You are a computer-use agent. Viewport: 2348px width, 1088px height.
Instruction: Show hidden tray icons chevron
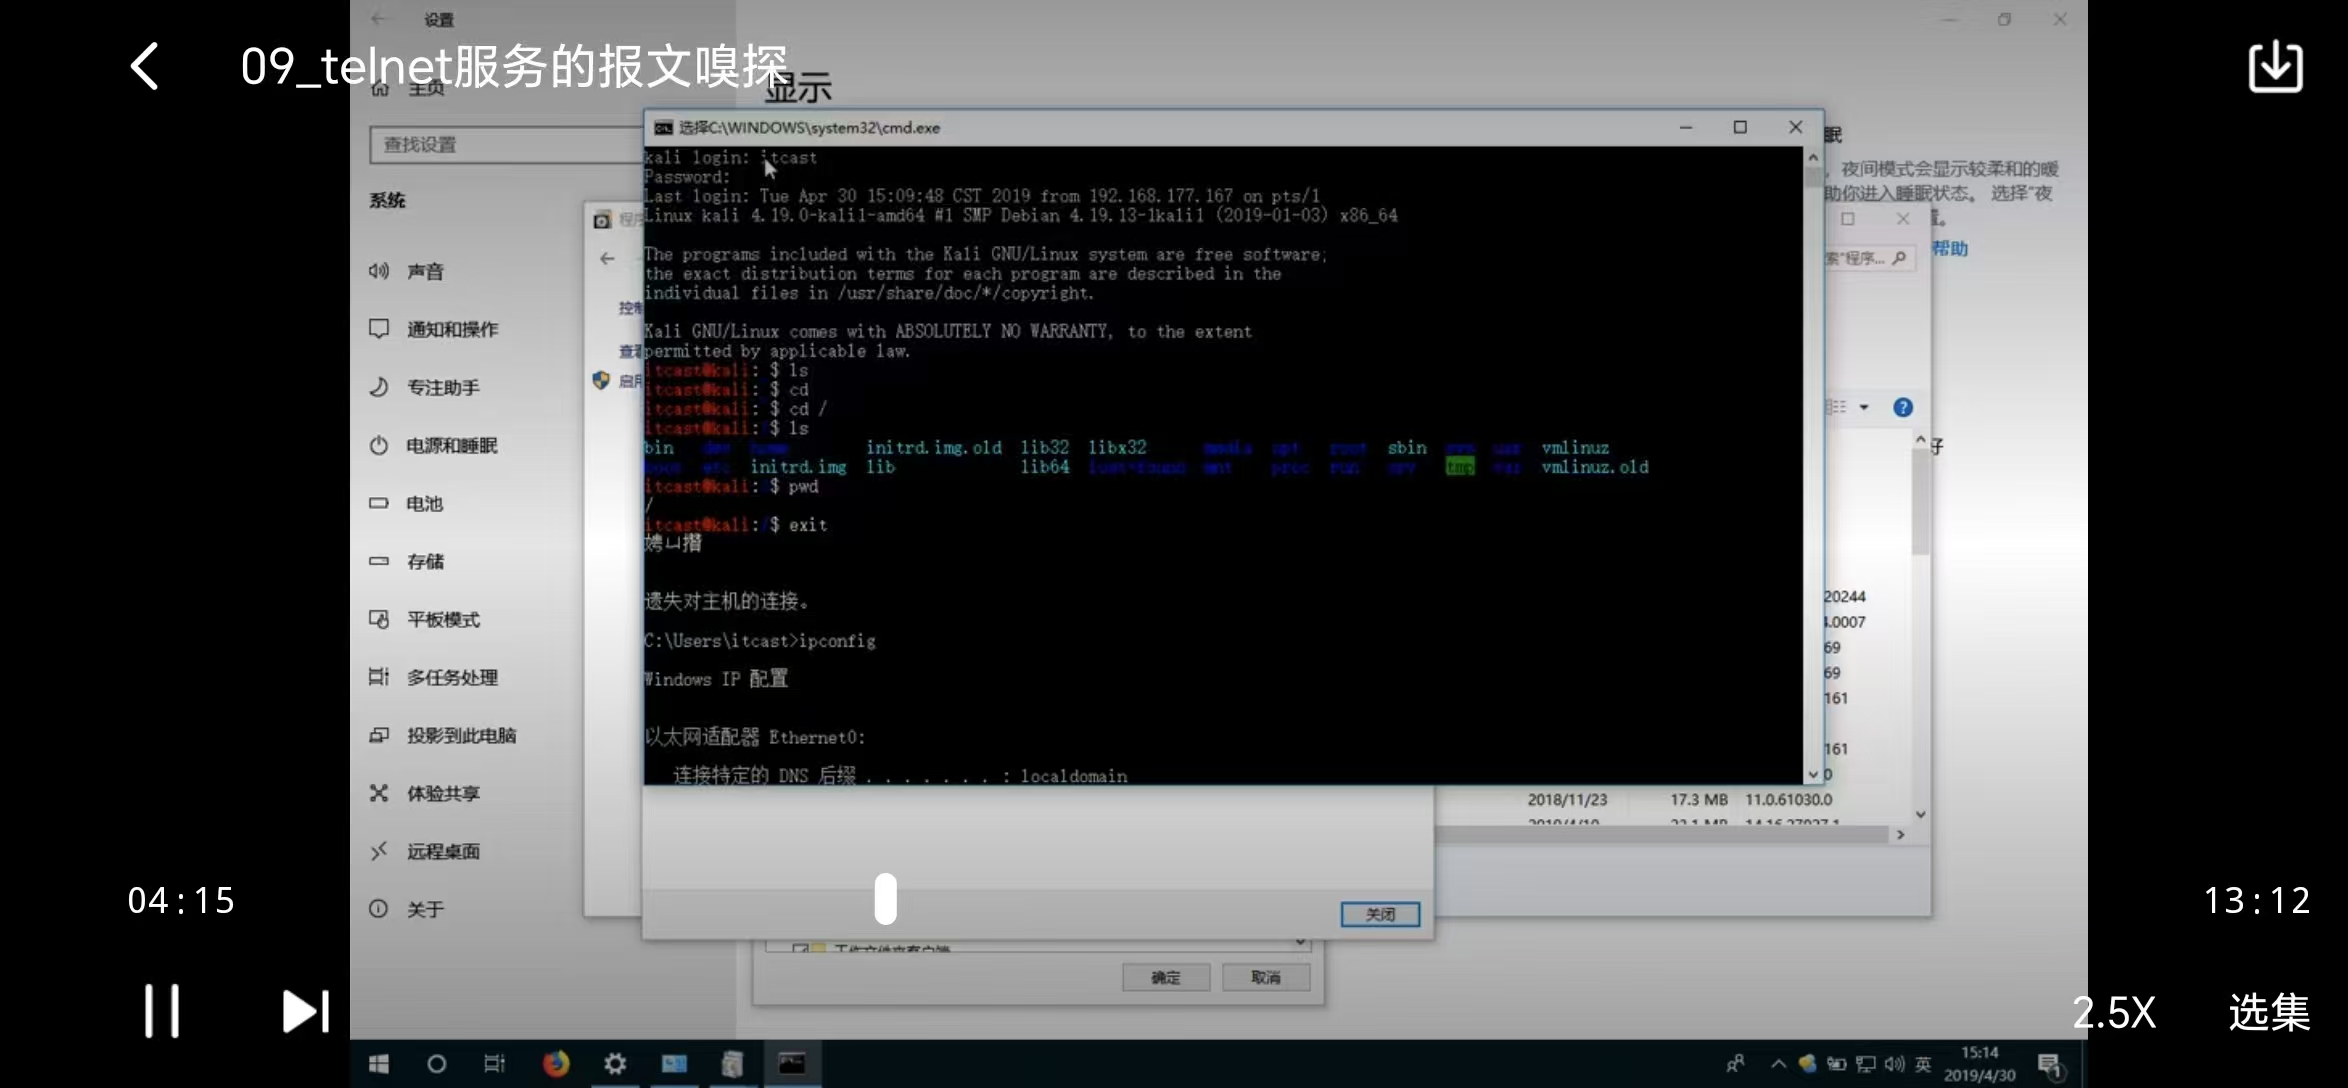(x=1778, y=1064)
